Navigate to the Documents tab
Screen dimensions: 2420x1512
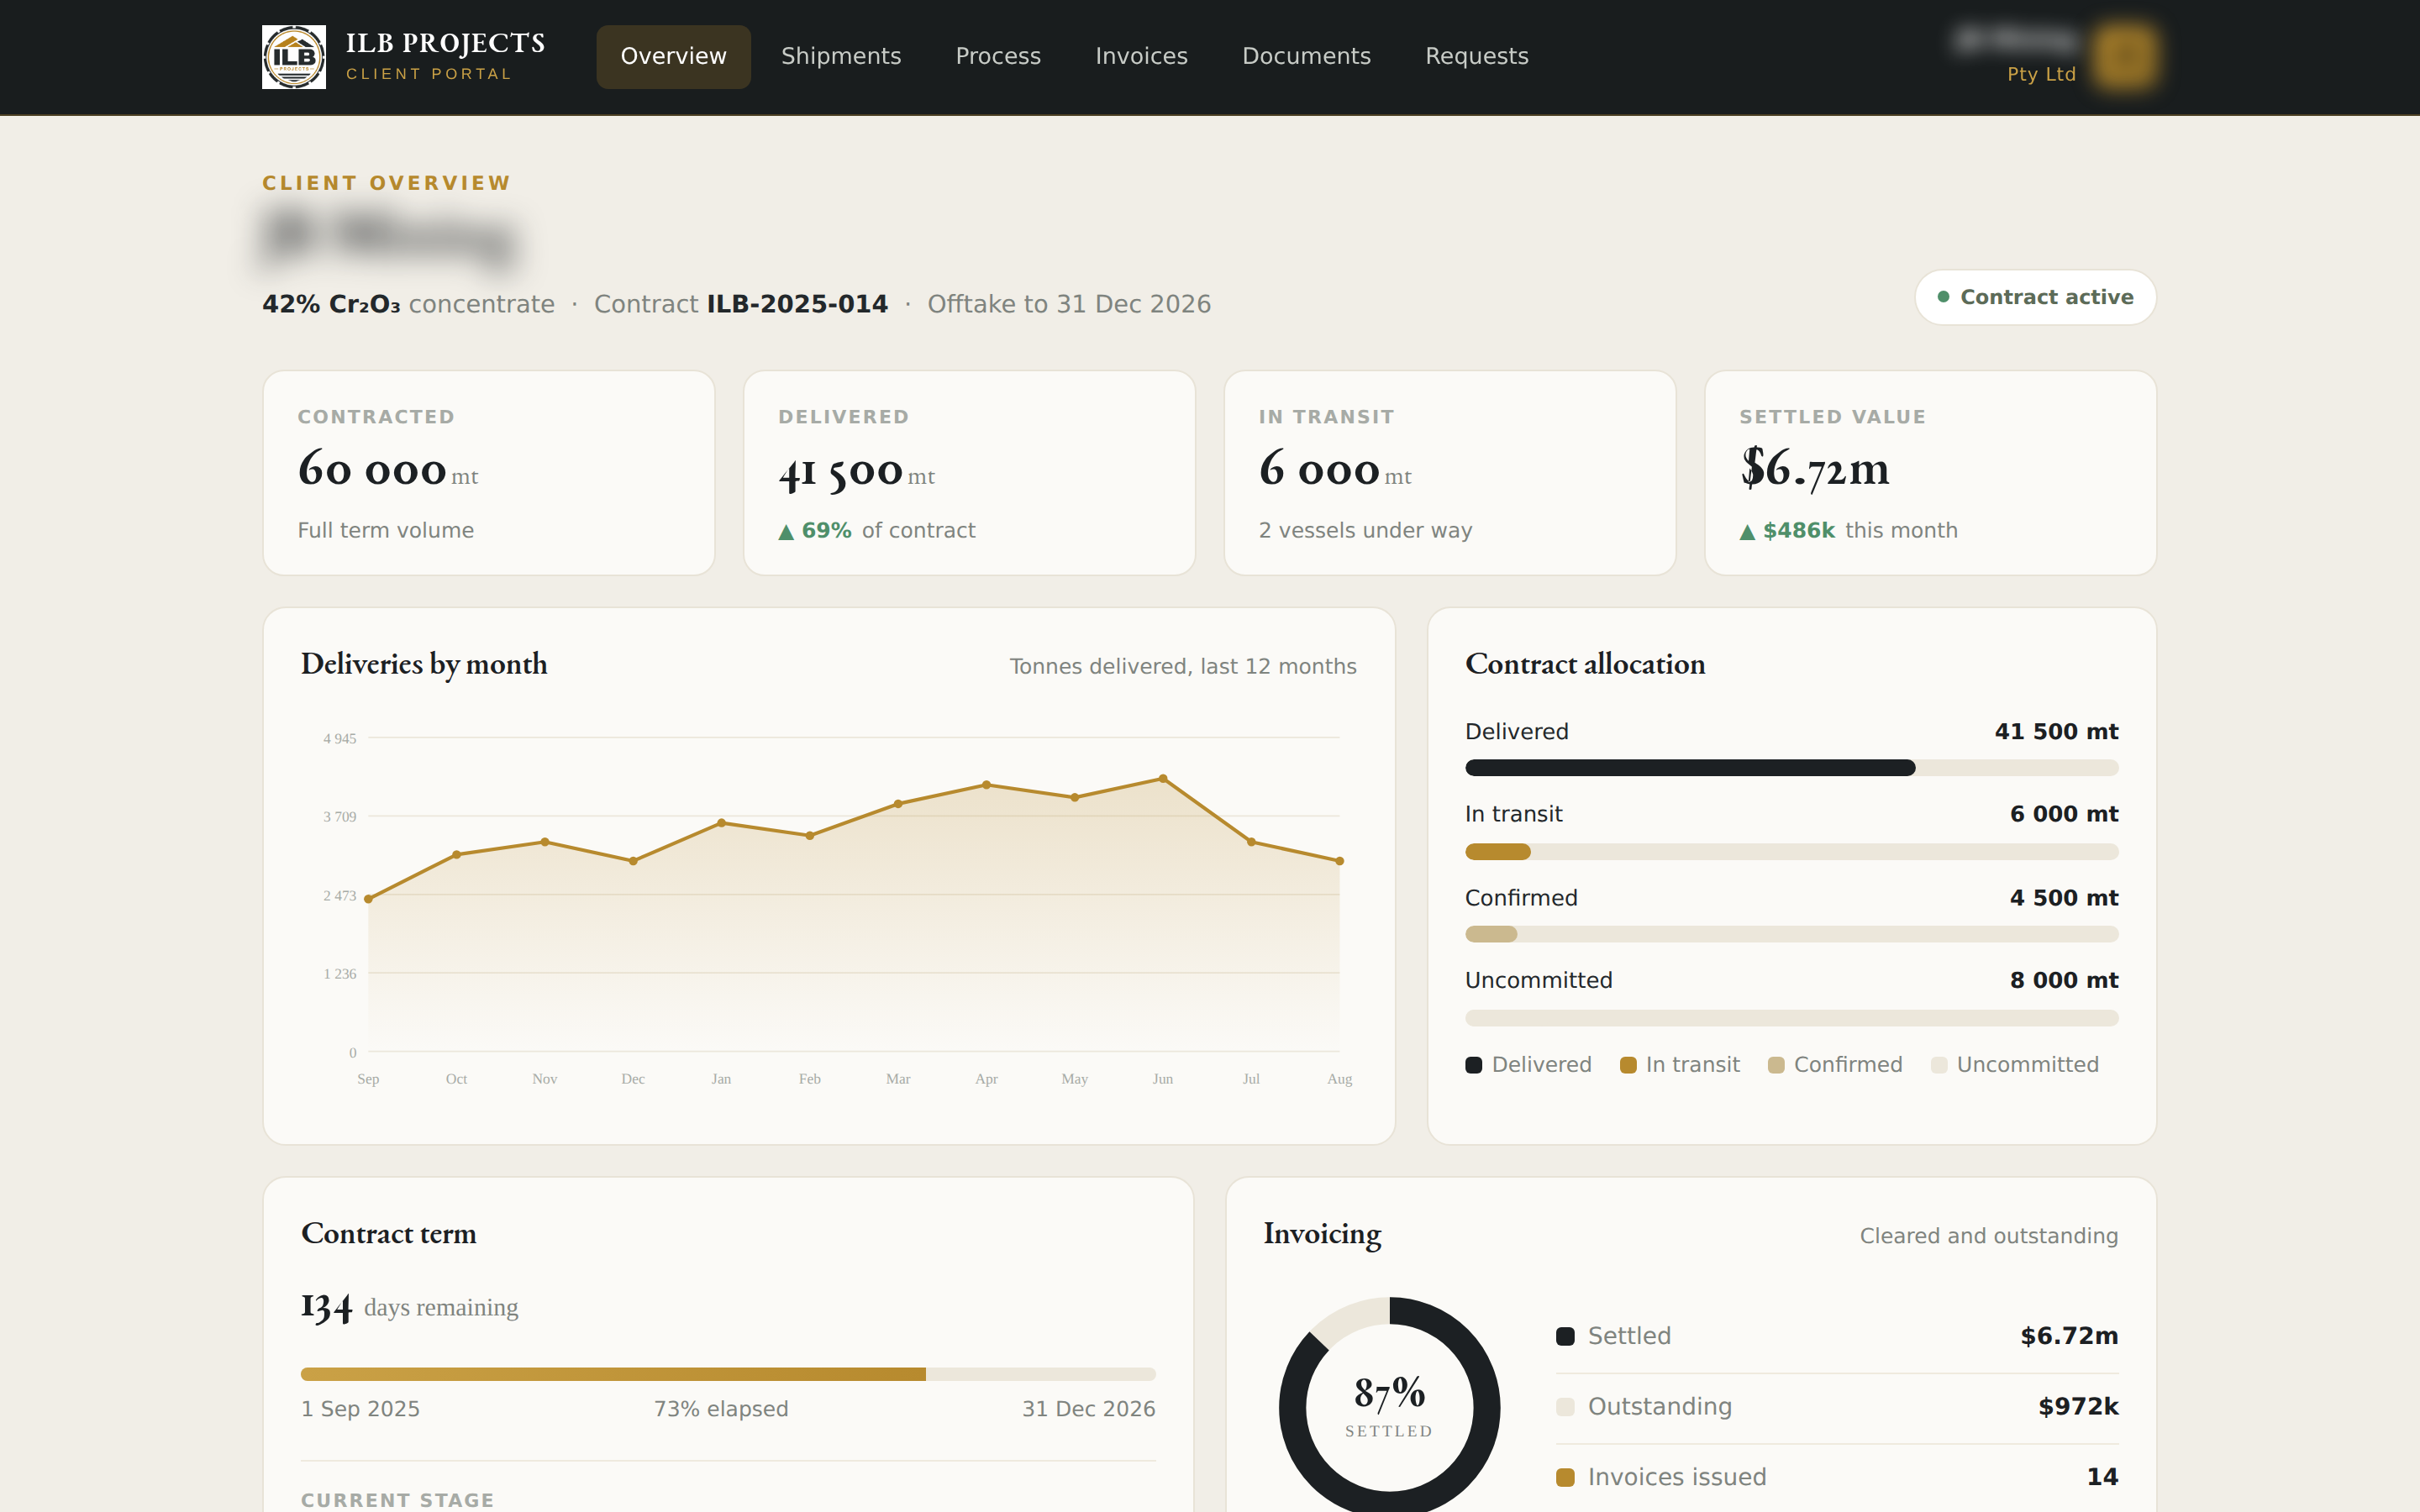(x=1306, y=57)
